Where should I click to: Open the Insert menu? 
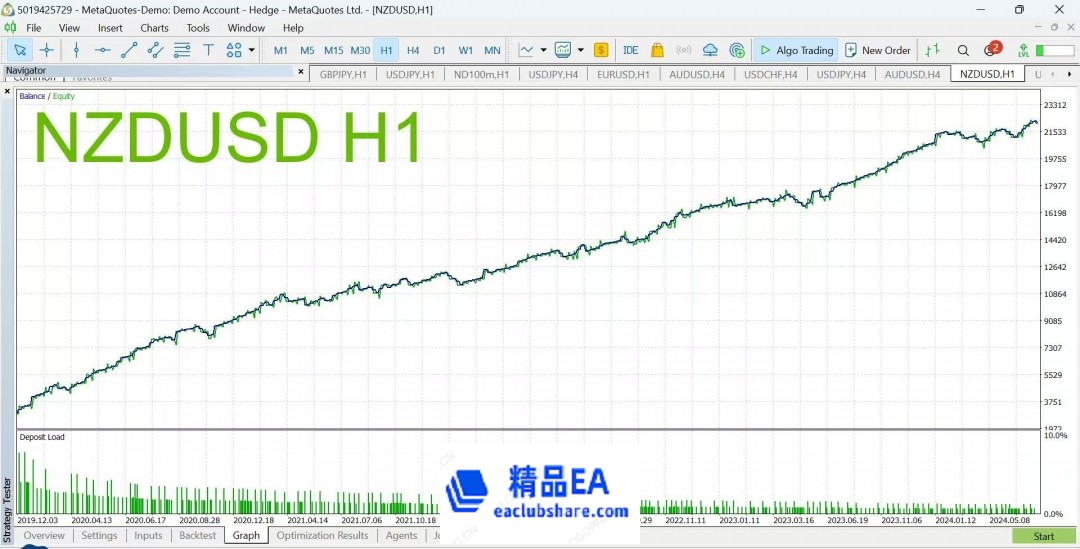pos(110,28)
